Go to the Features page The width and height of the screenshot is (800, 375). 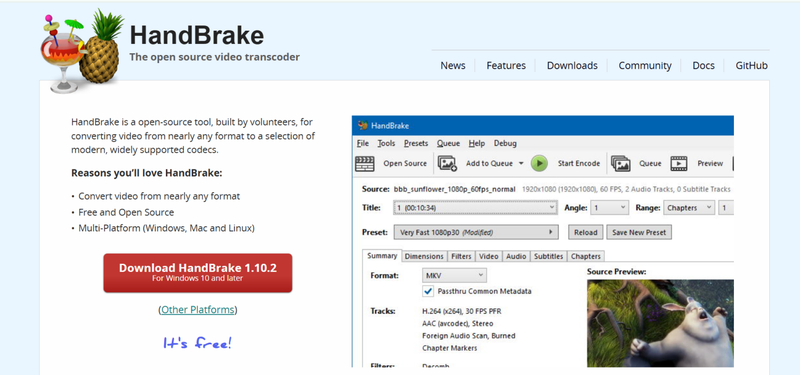506,65
